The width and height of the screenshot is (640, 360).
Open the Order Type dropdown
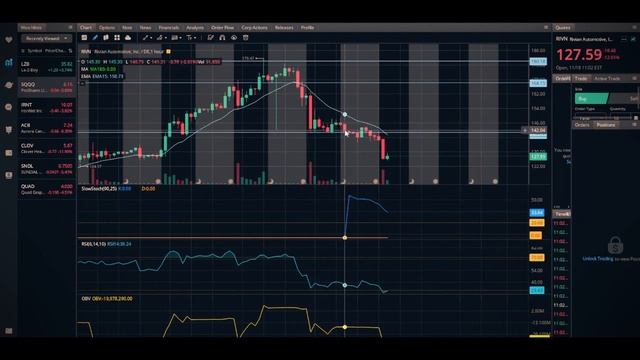click(590, 118)
